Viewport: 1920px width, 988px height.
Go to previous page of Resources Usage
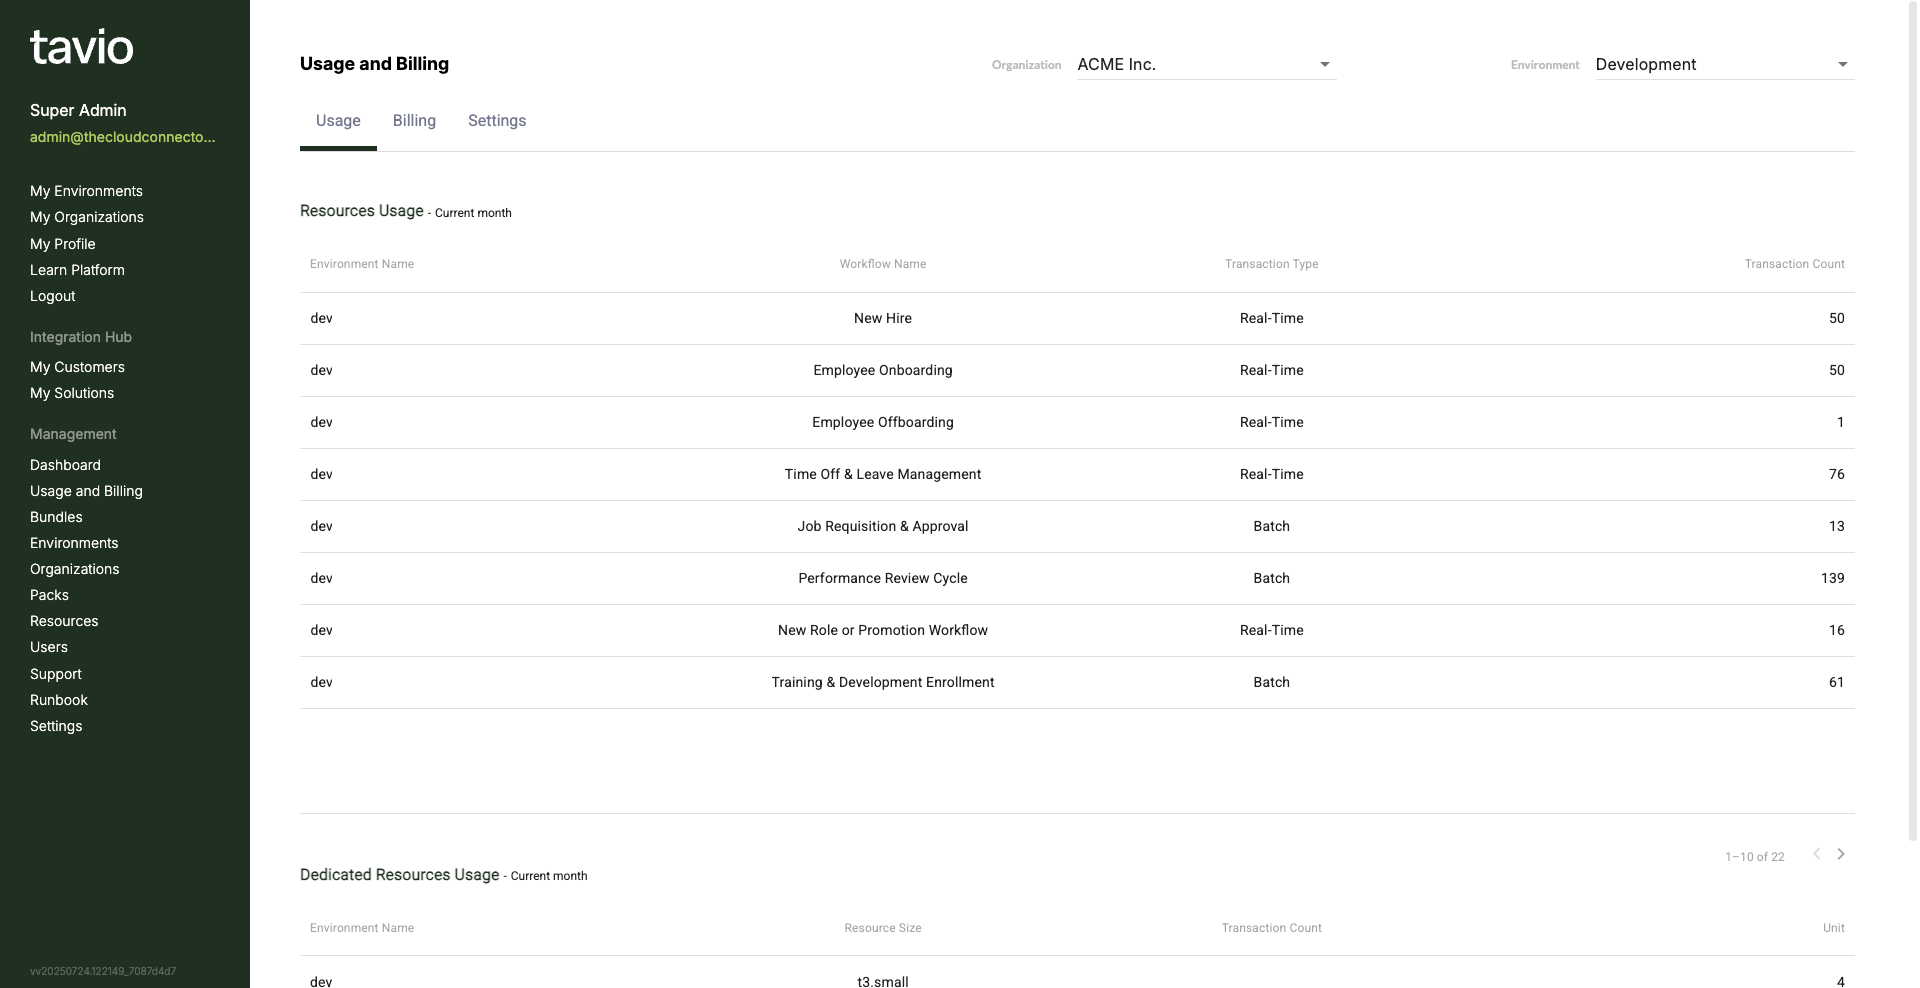1816,854
